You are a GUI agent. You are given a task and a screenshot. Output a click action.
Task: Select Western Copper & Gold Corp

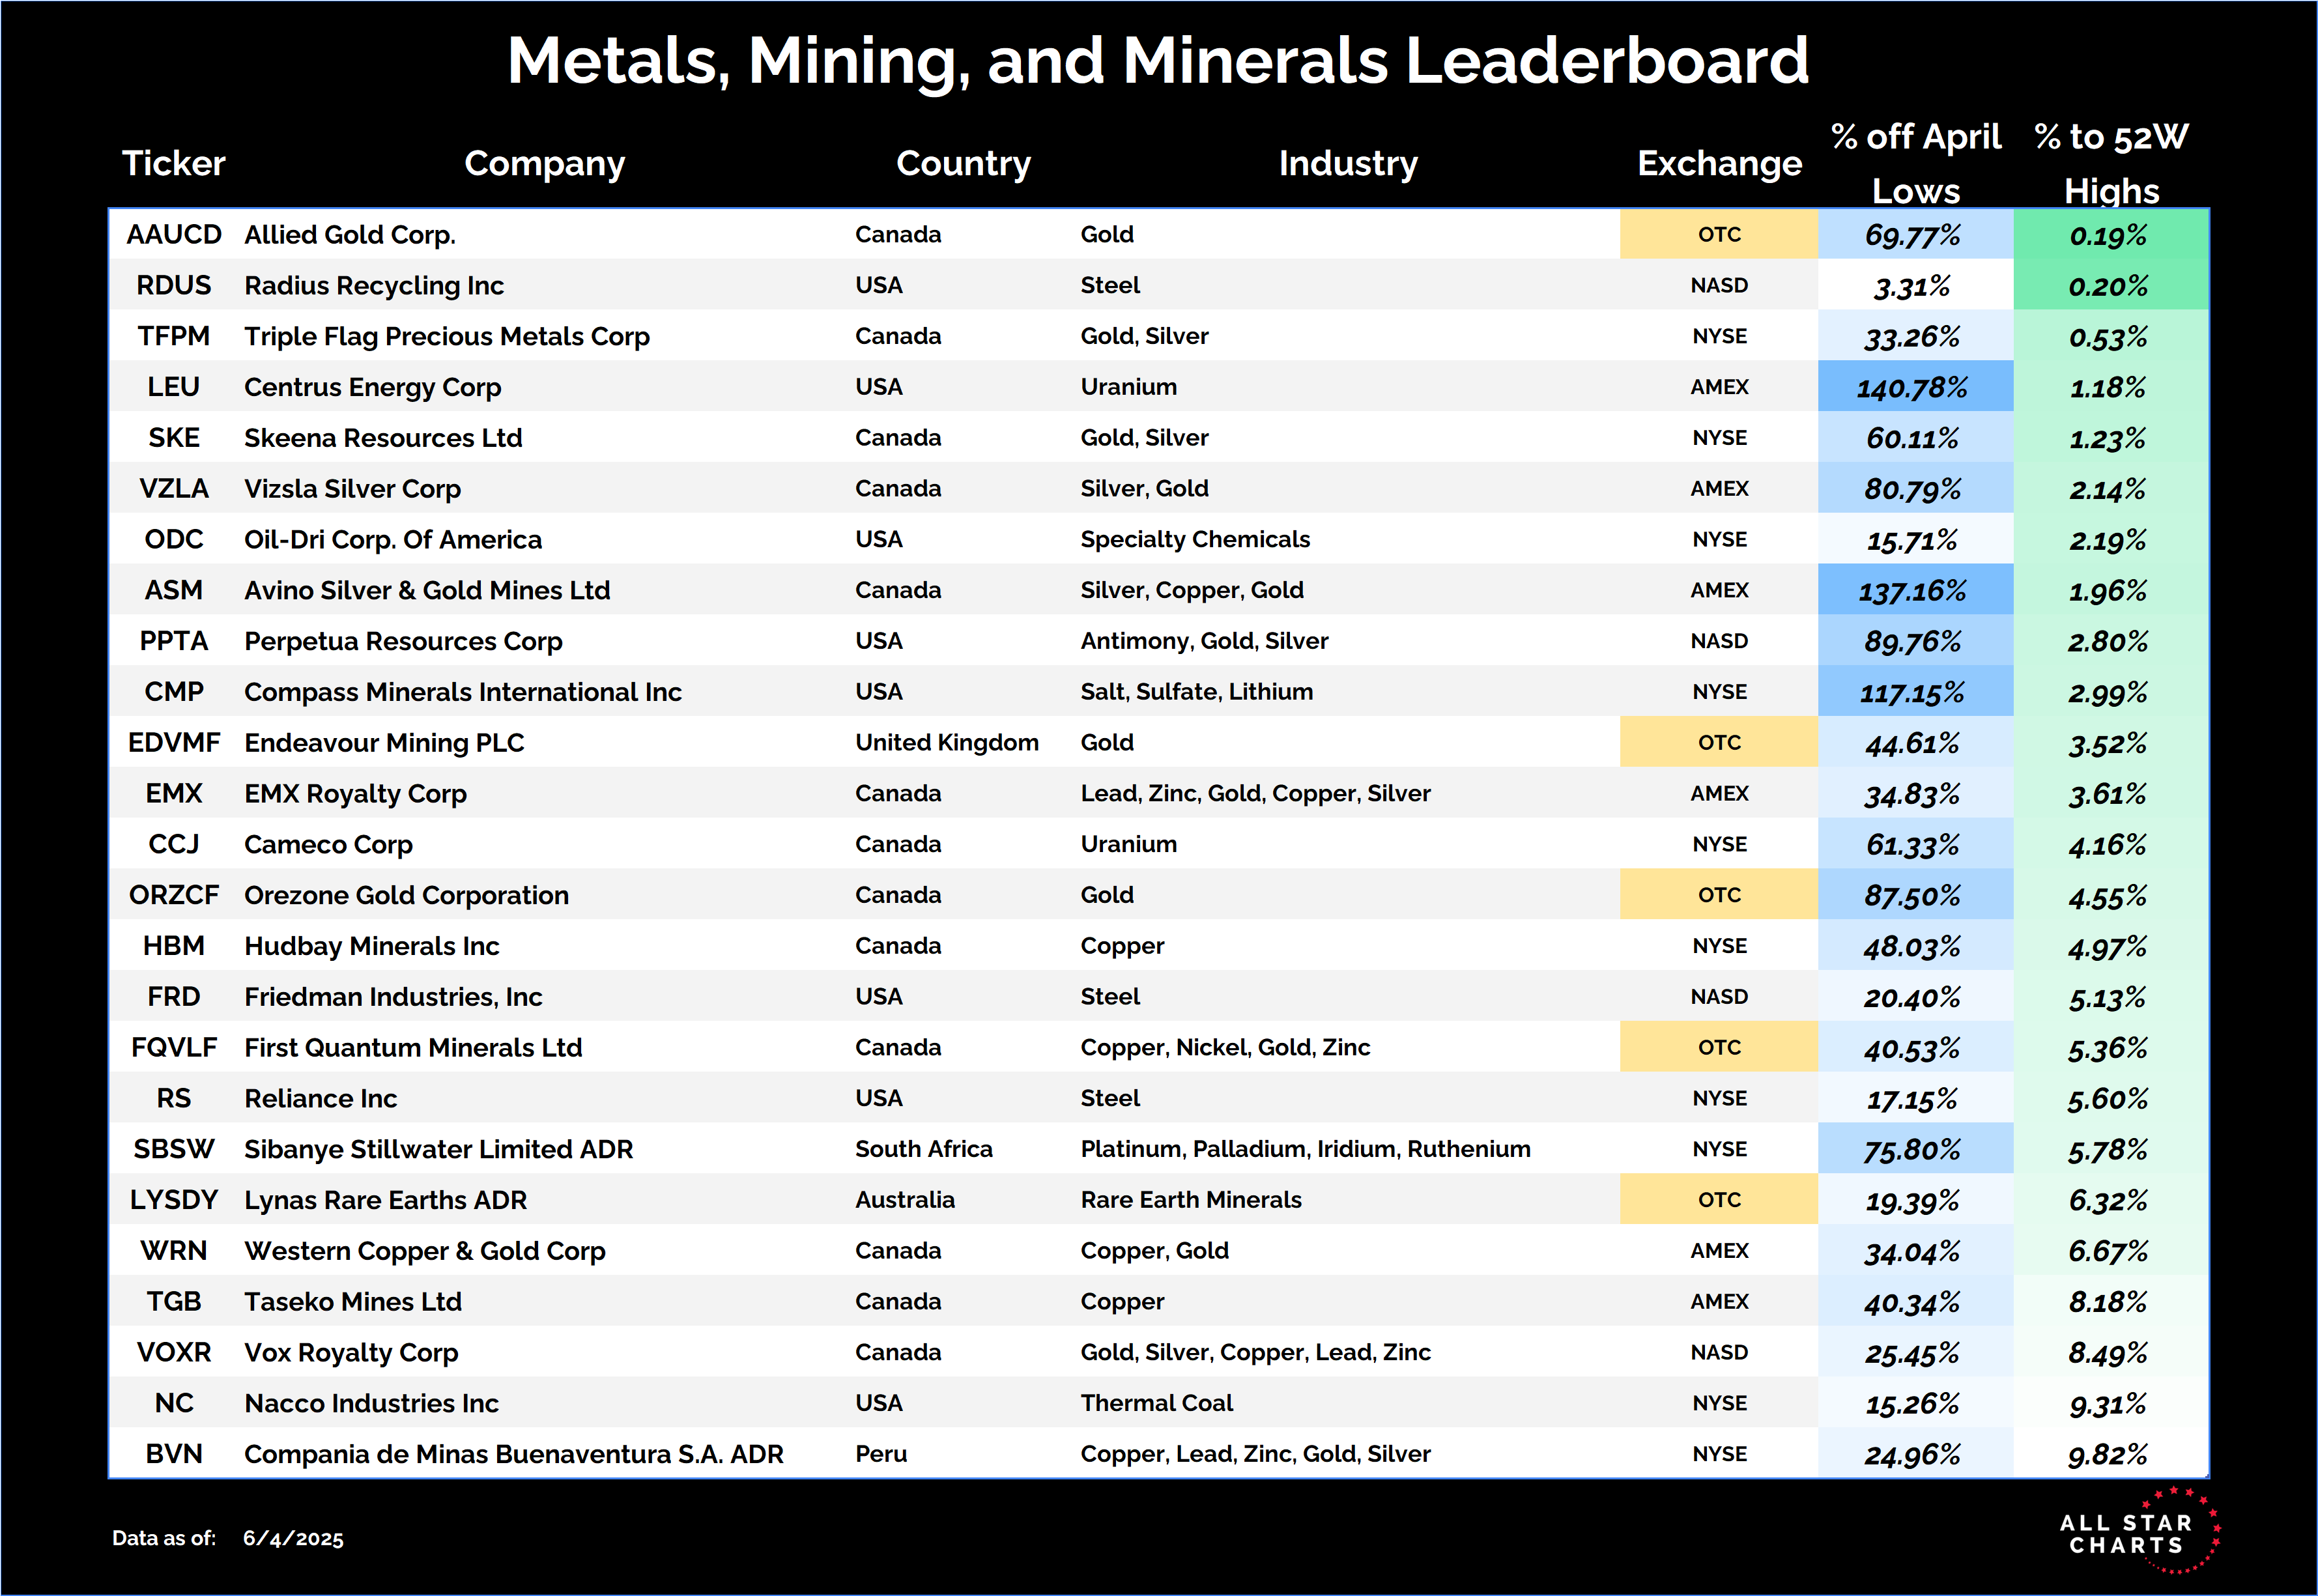click(425, 1251)
